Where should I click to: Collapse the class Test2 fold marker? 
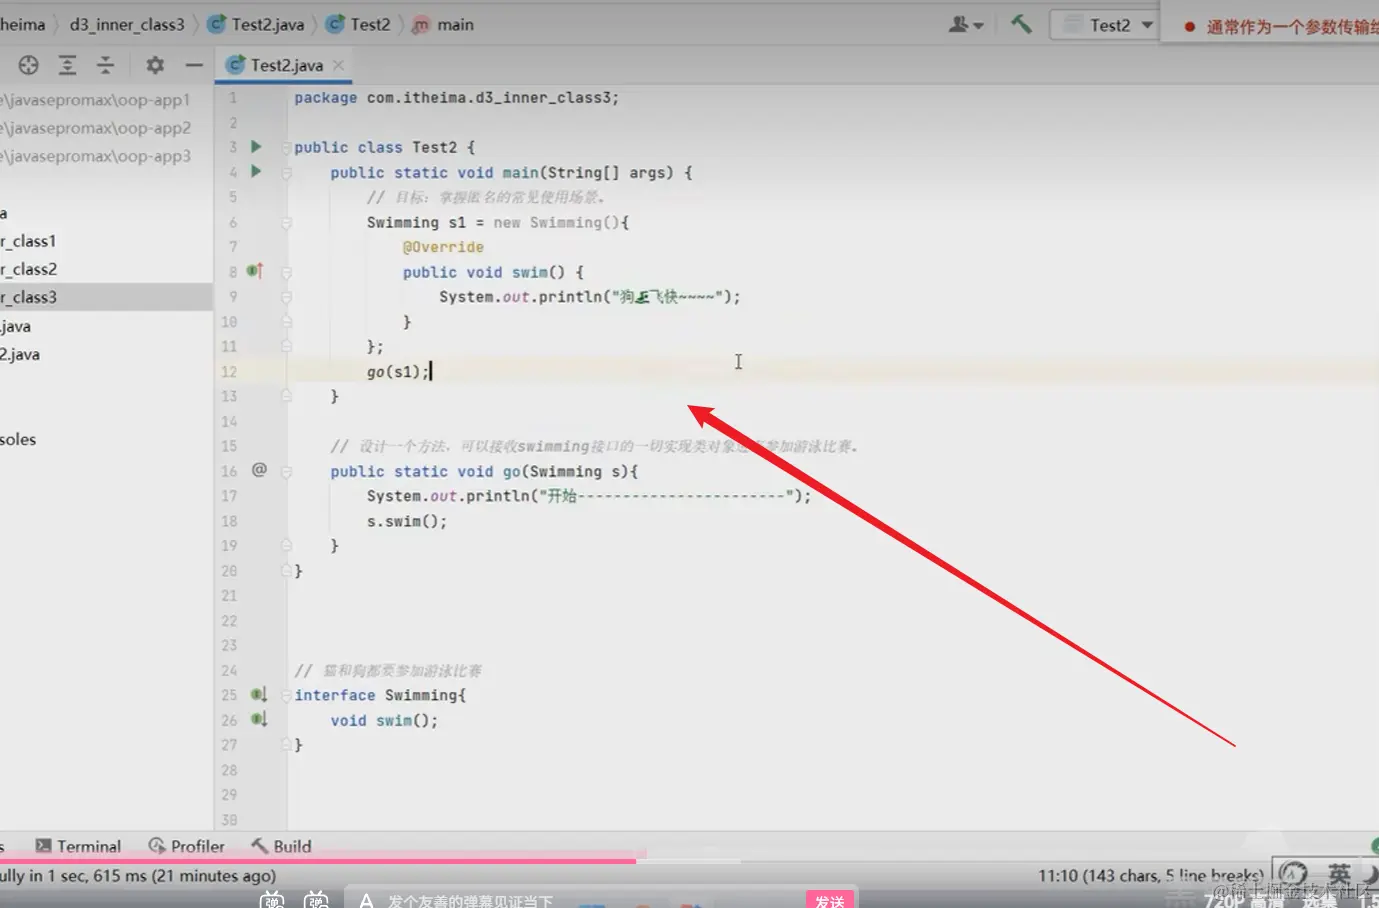[287, 147]
